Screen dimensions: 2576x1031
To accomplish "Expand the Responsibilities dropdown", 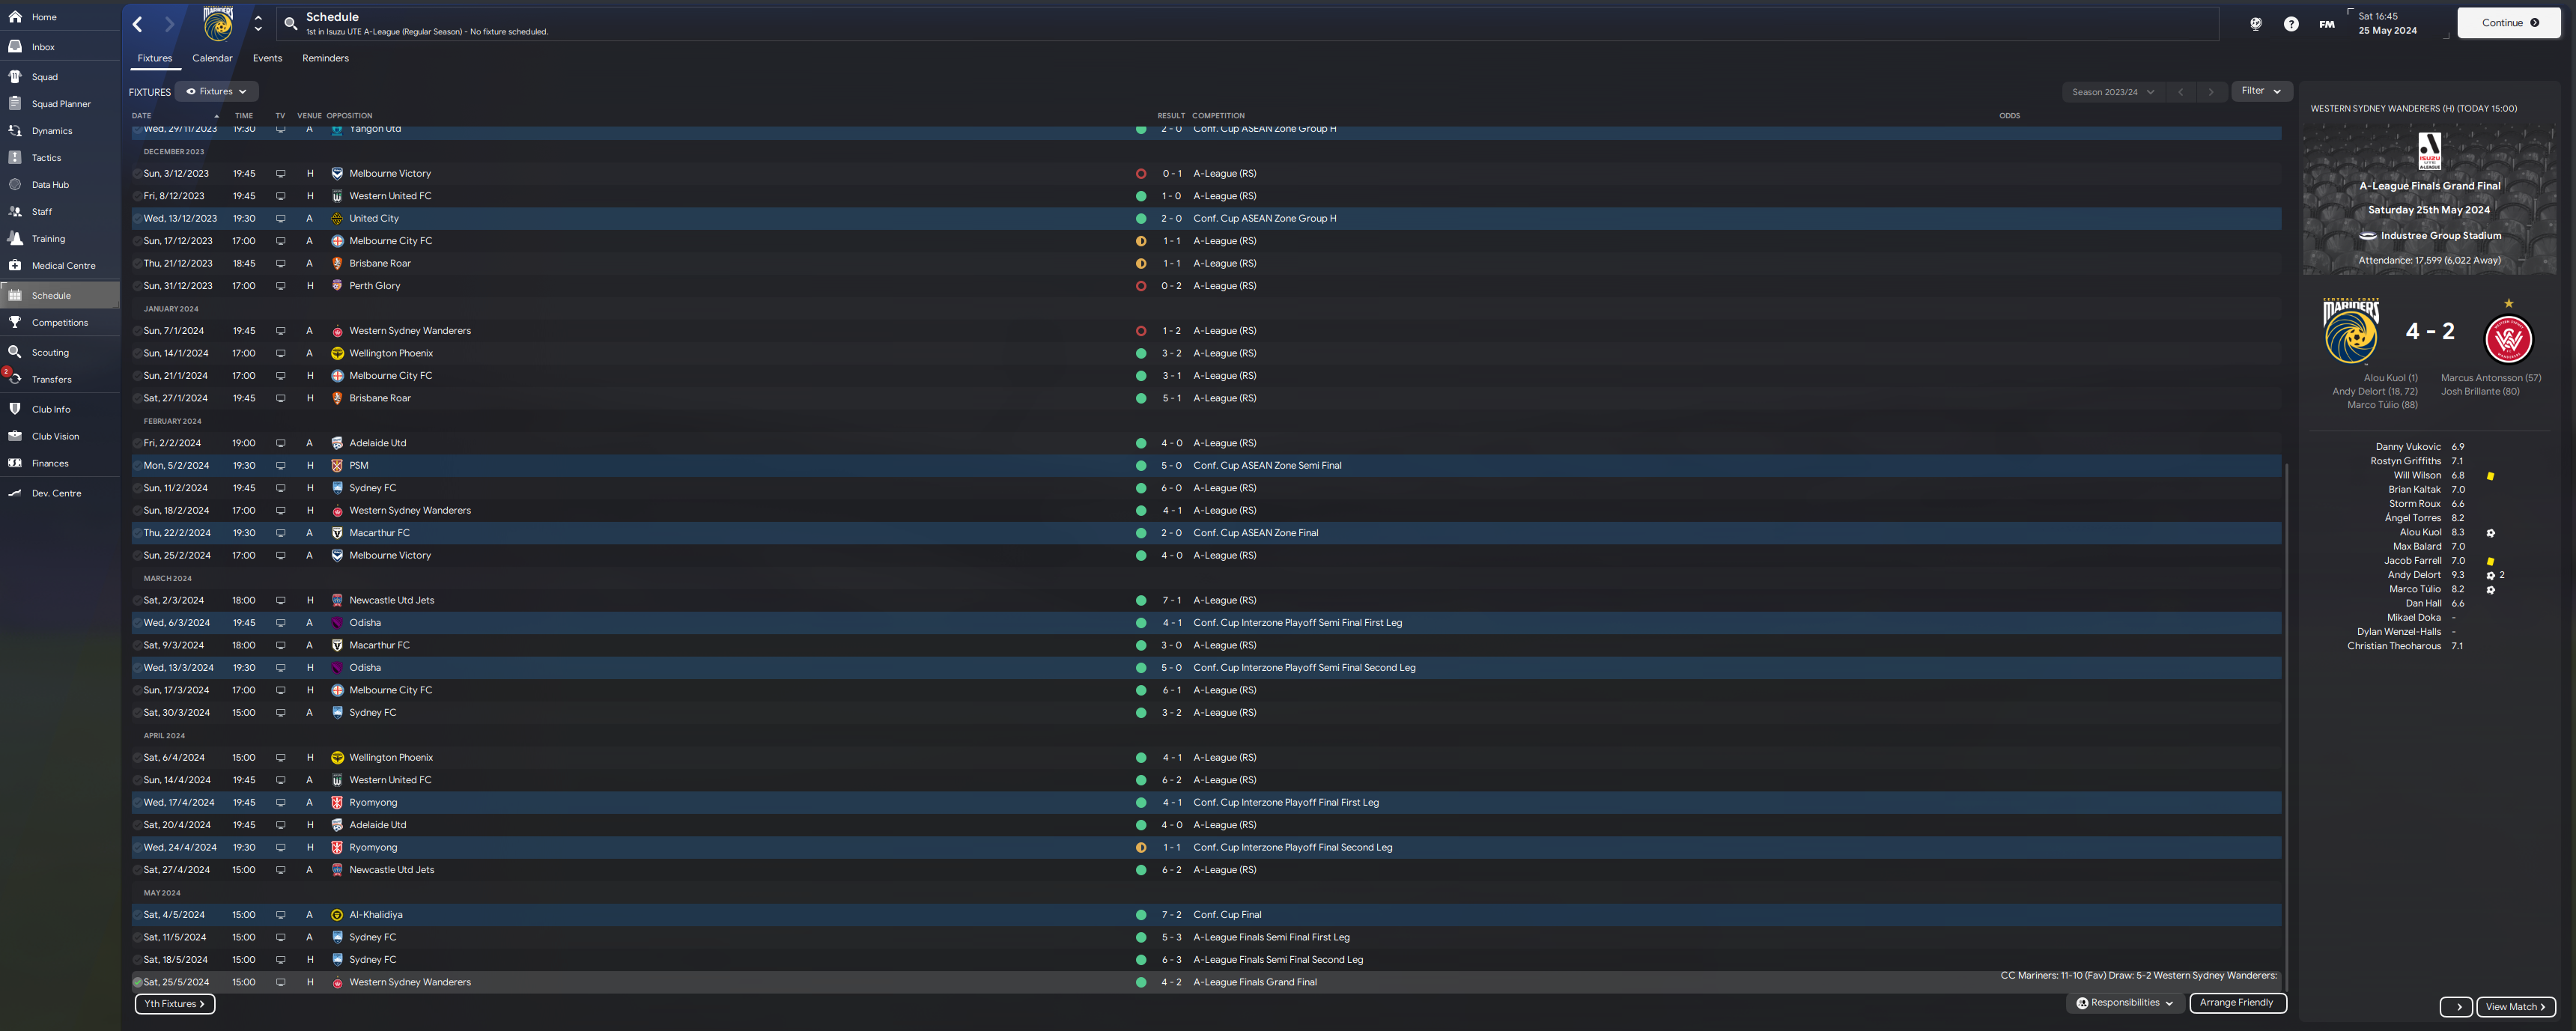I will [x=2124, y=1002].
